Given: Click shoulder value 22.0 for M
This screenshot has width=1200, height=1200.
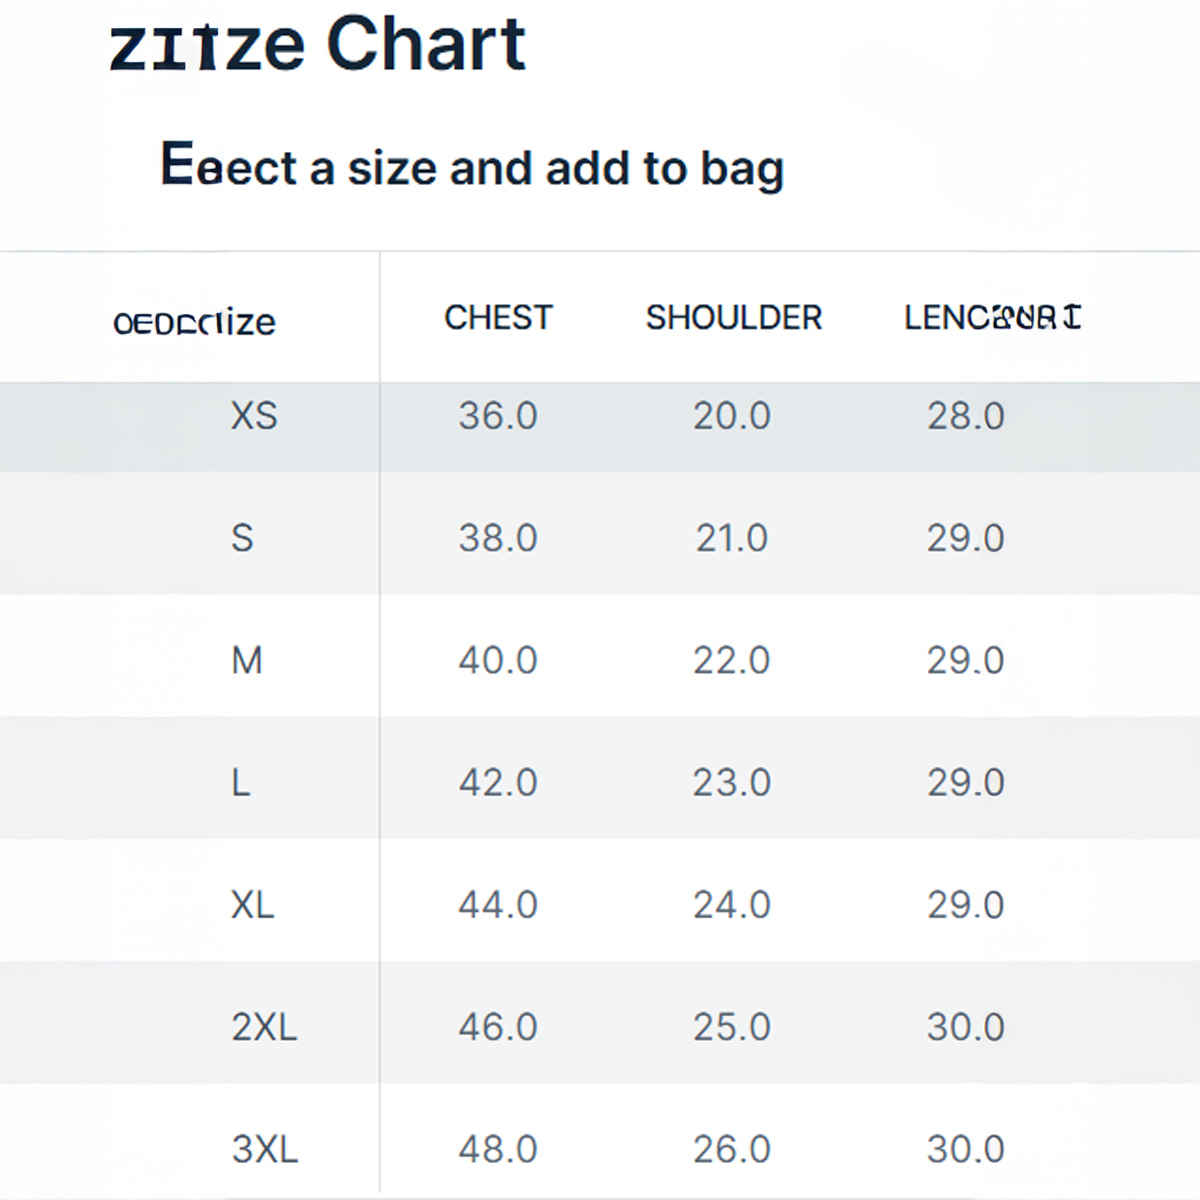Looking at the screenshot, I should (732, 660).
